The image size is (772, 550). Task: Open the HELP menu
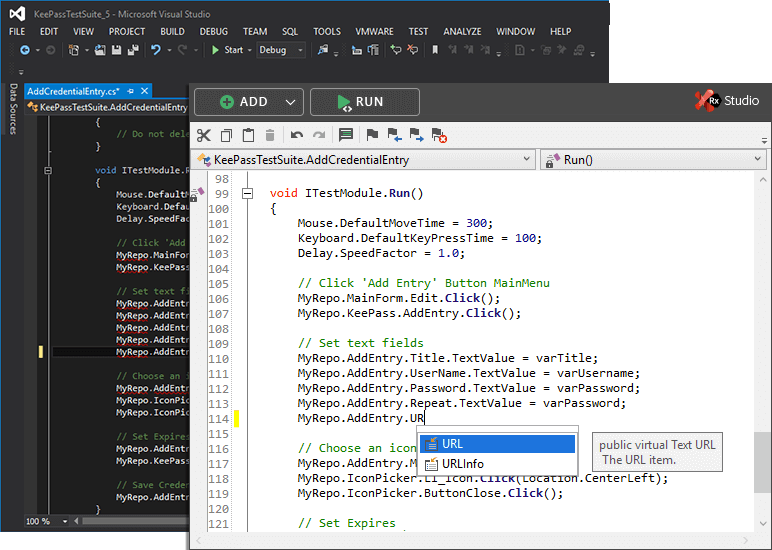pyautogui.click(x=560, y=32)
